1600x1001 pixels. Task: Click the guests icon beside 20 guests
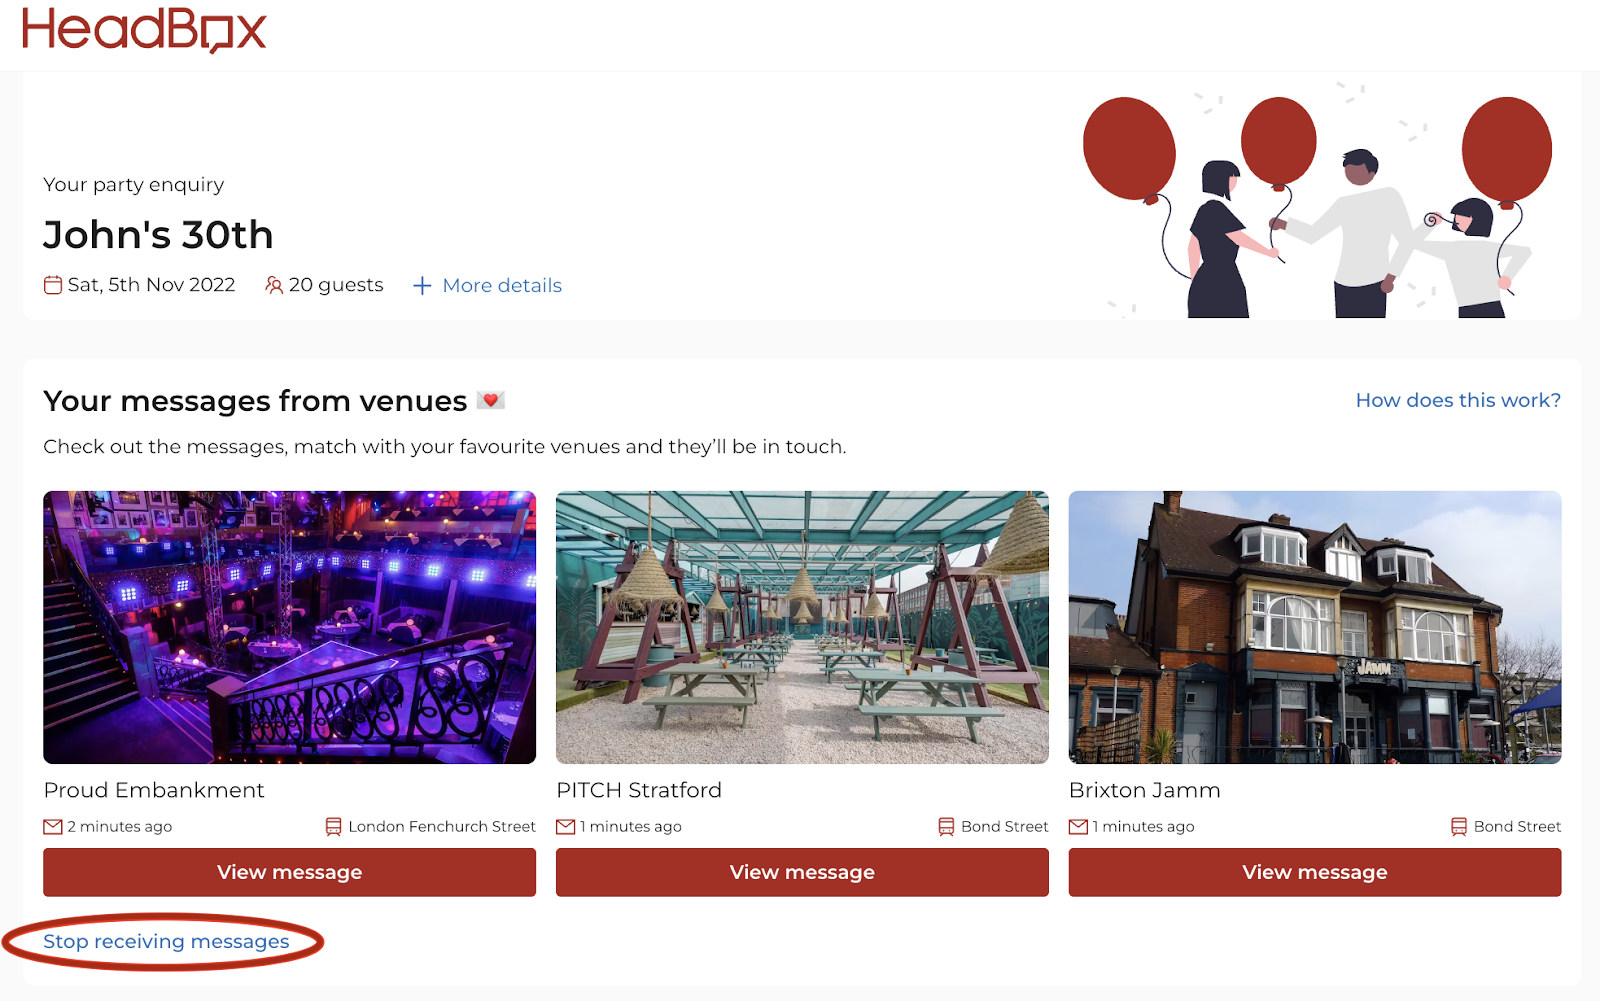[274, 285]
